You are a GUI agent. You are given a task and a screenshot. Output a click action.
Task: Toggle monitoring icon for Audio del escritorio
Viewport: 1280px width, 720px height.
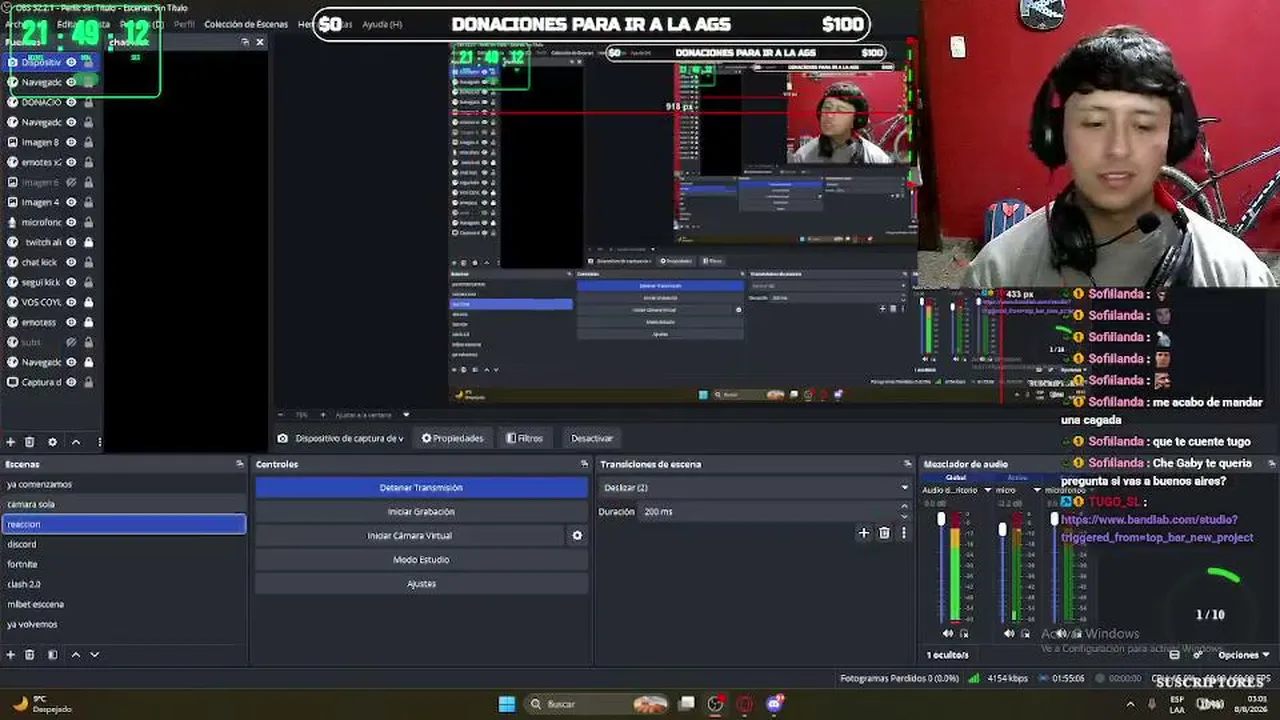point(964,633)
